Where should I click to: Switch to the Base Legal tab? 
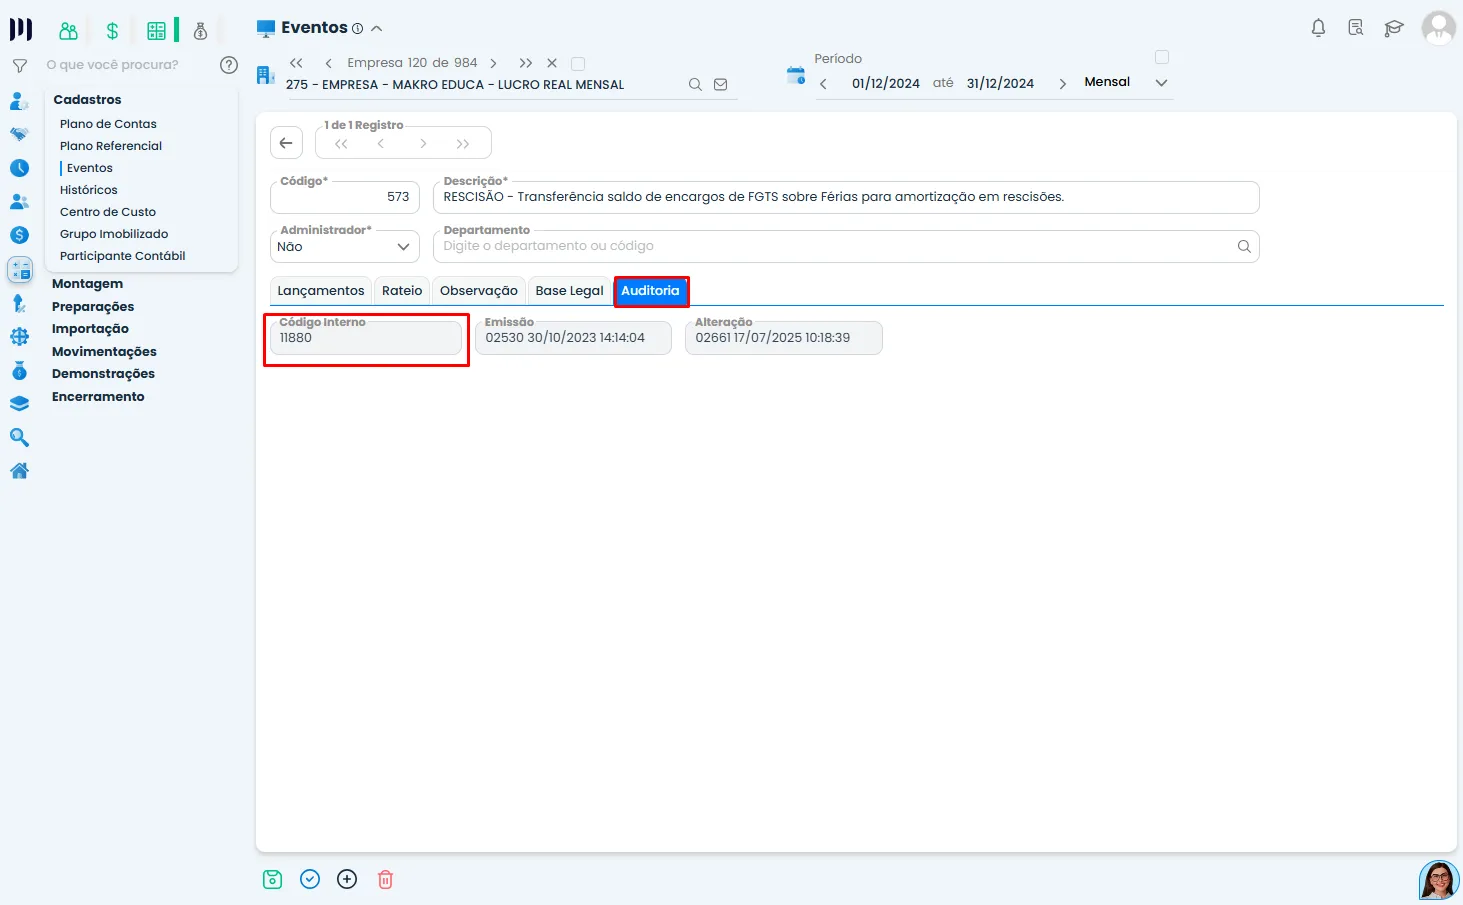tap(570, 291)
